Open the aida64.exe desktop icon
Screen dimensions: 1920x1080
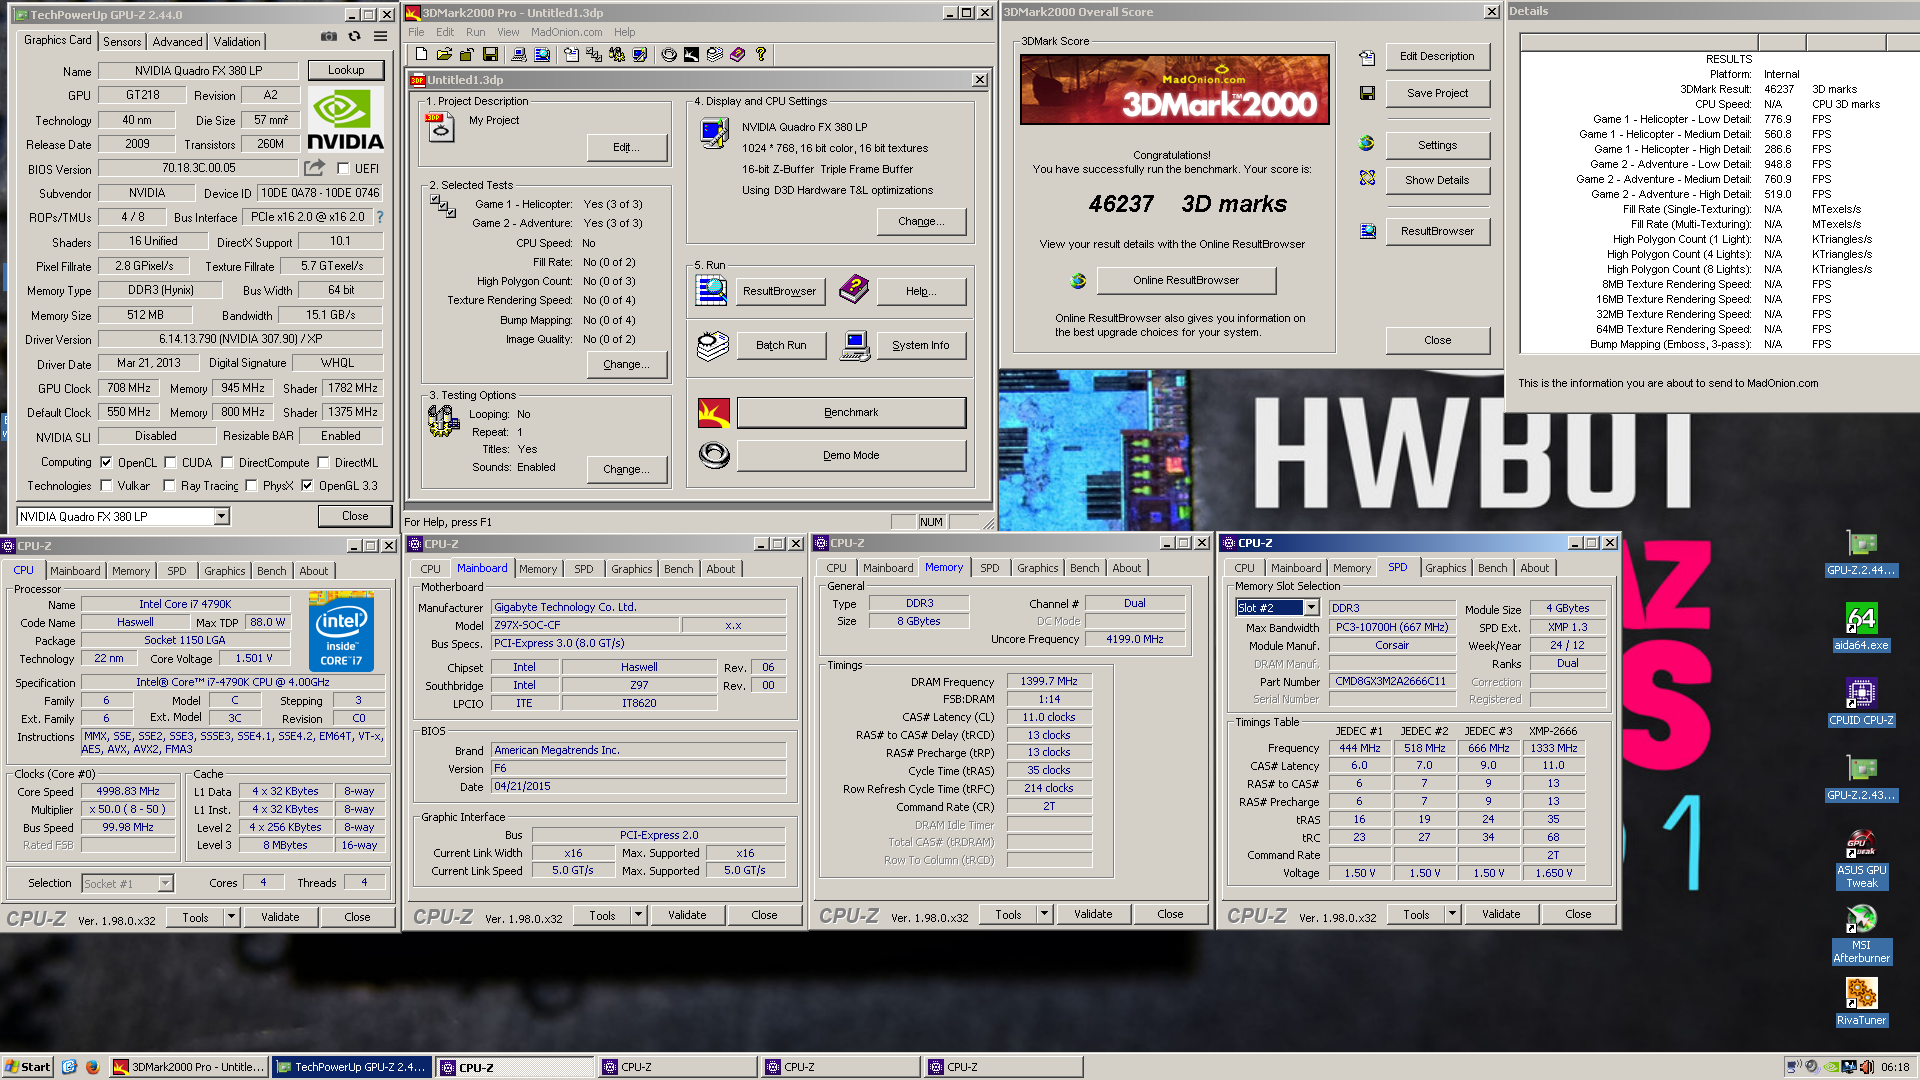pos(1861,626)
